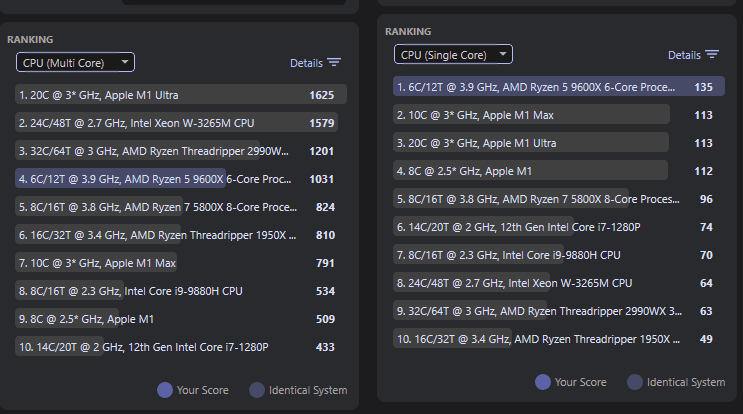This screenshot has width=743, height=414.
Task: Select Multi Core row Apple M1 Ultra 1625
Action: (181, 95)
